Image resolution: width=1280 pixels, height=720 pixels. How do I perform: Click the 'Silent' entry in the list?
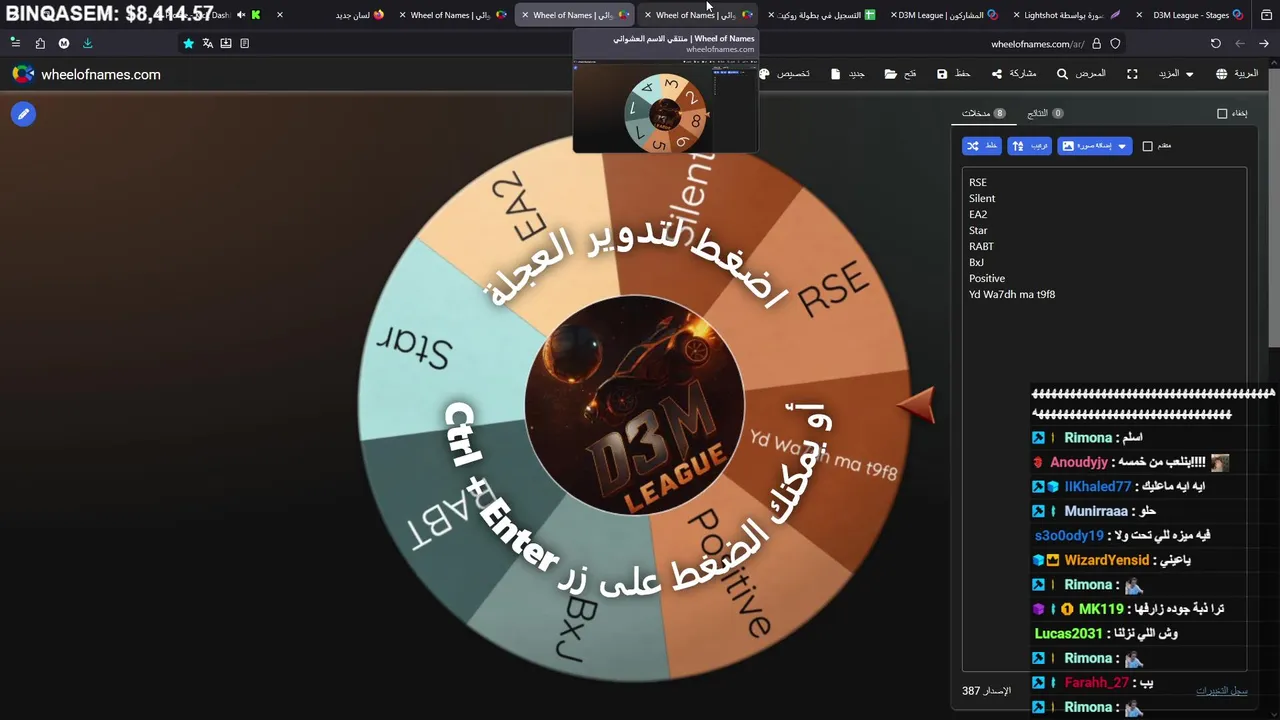982,198
